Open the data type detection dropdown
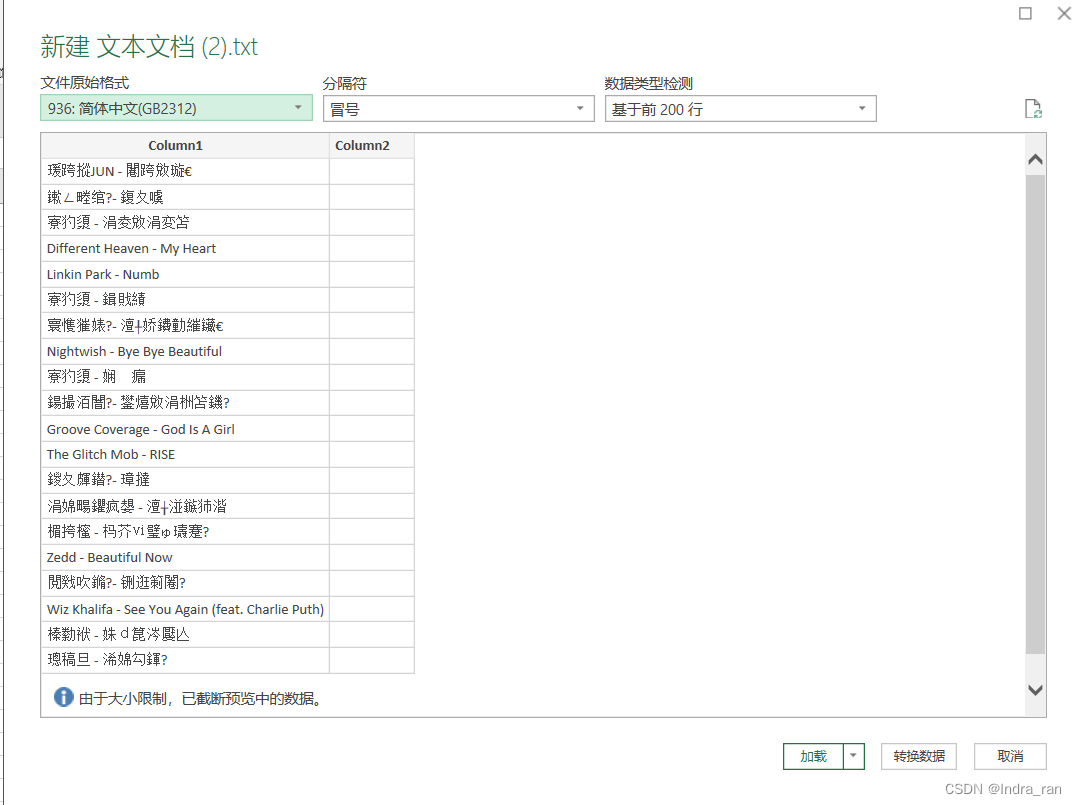 pyautogui.click(x=740, y=109)
